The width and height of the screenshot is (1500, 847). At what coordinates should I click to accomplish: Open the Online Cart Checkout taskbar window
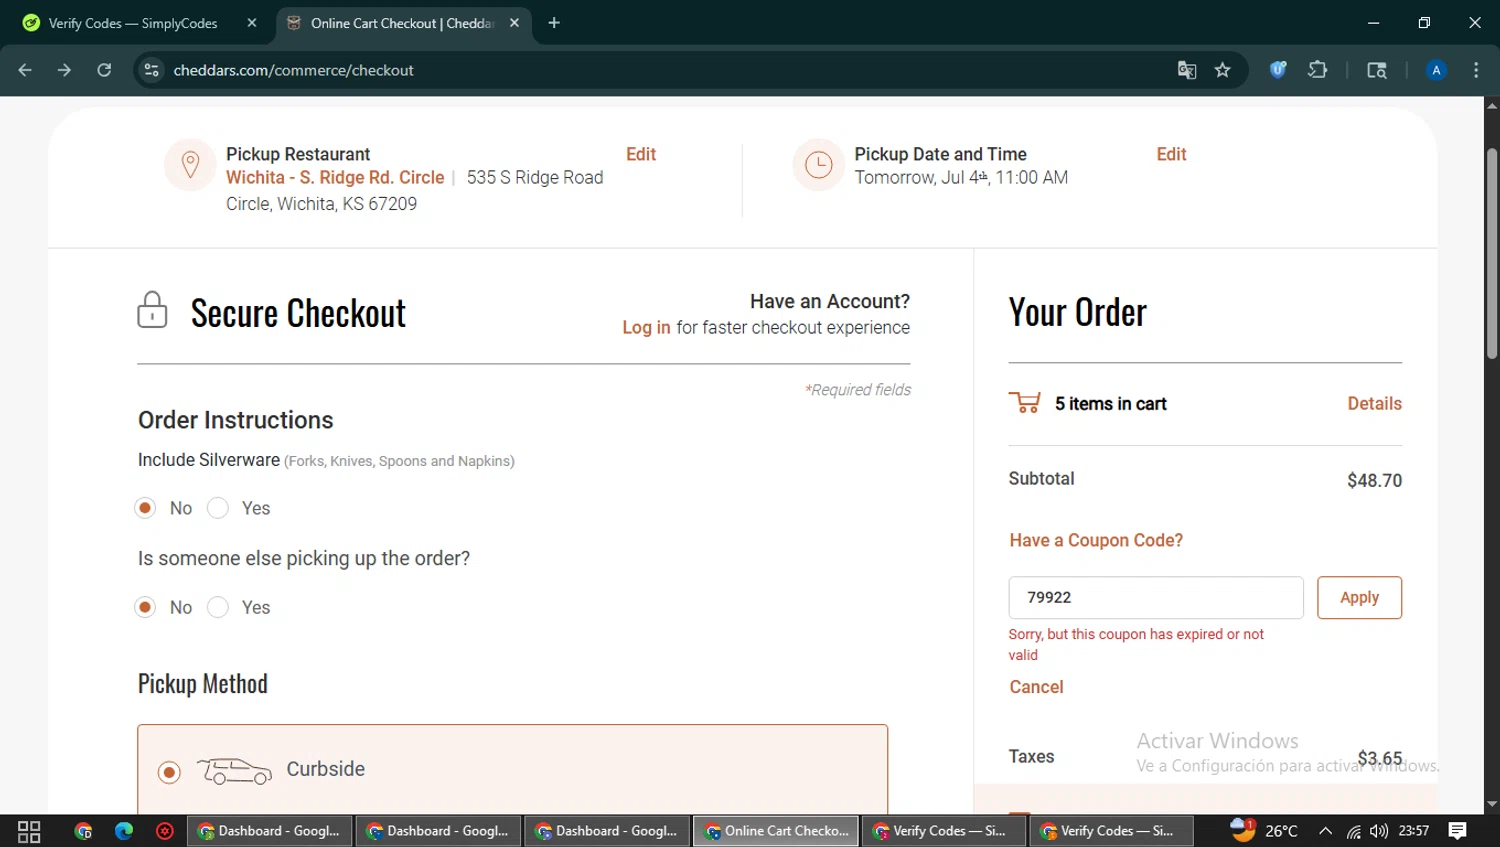point(776,831)
